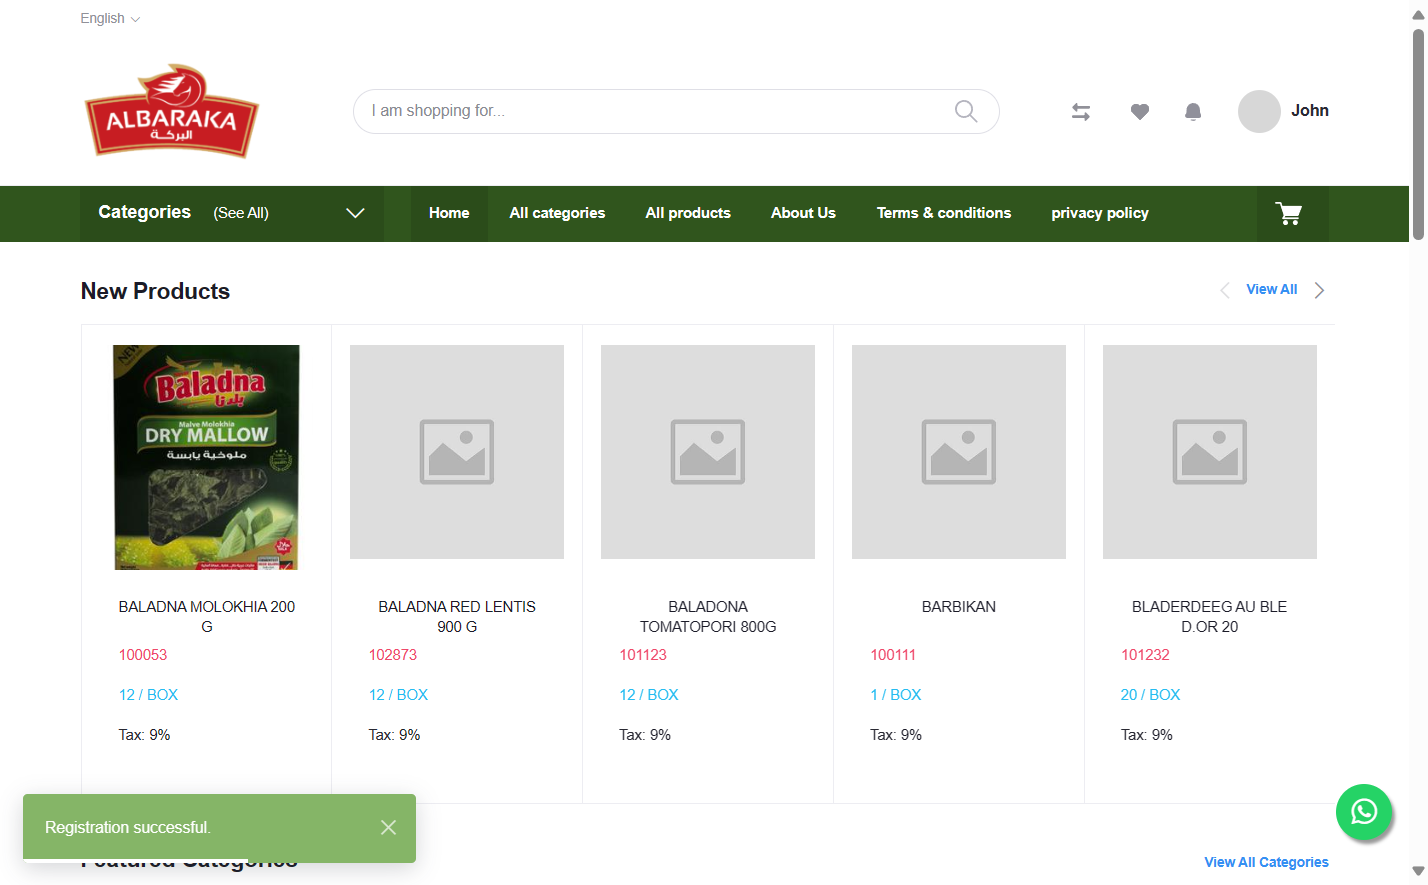Click the 1 / BOX unit text
The height and width of the screenshot is (885, 1428).
pyautogui.click(x=896, y=695)
